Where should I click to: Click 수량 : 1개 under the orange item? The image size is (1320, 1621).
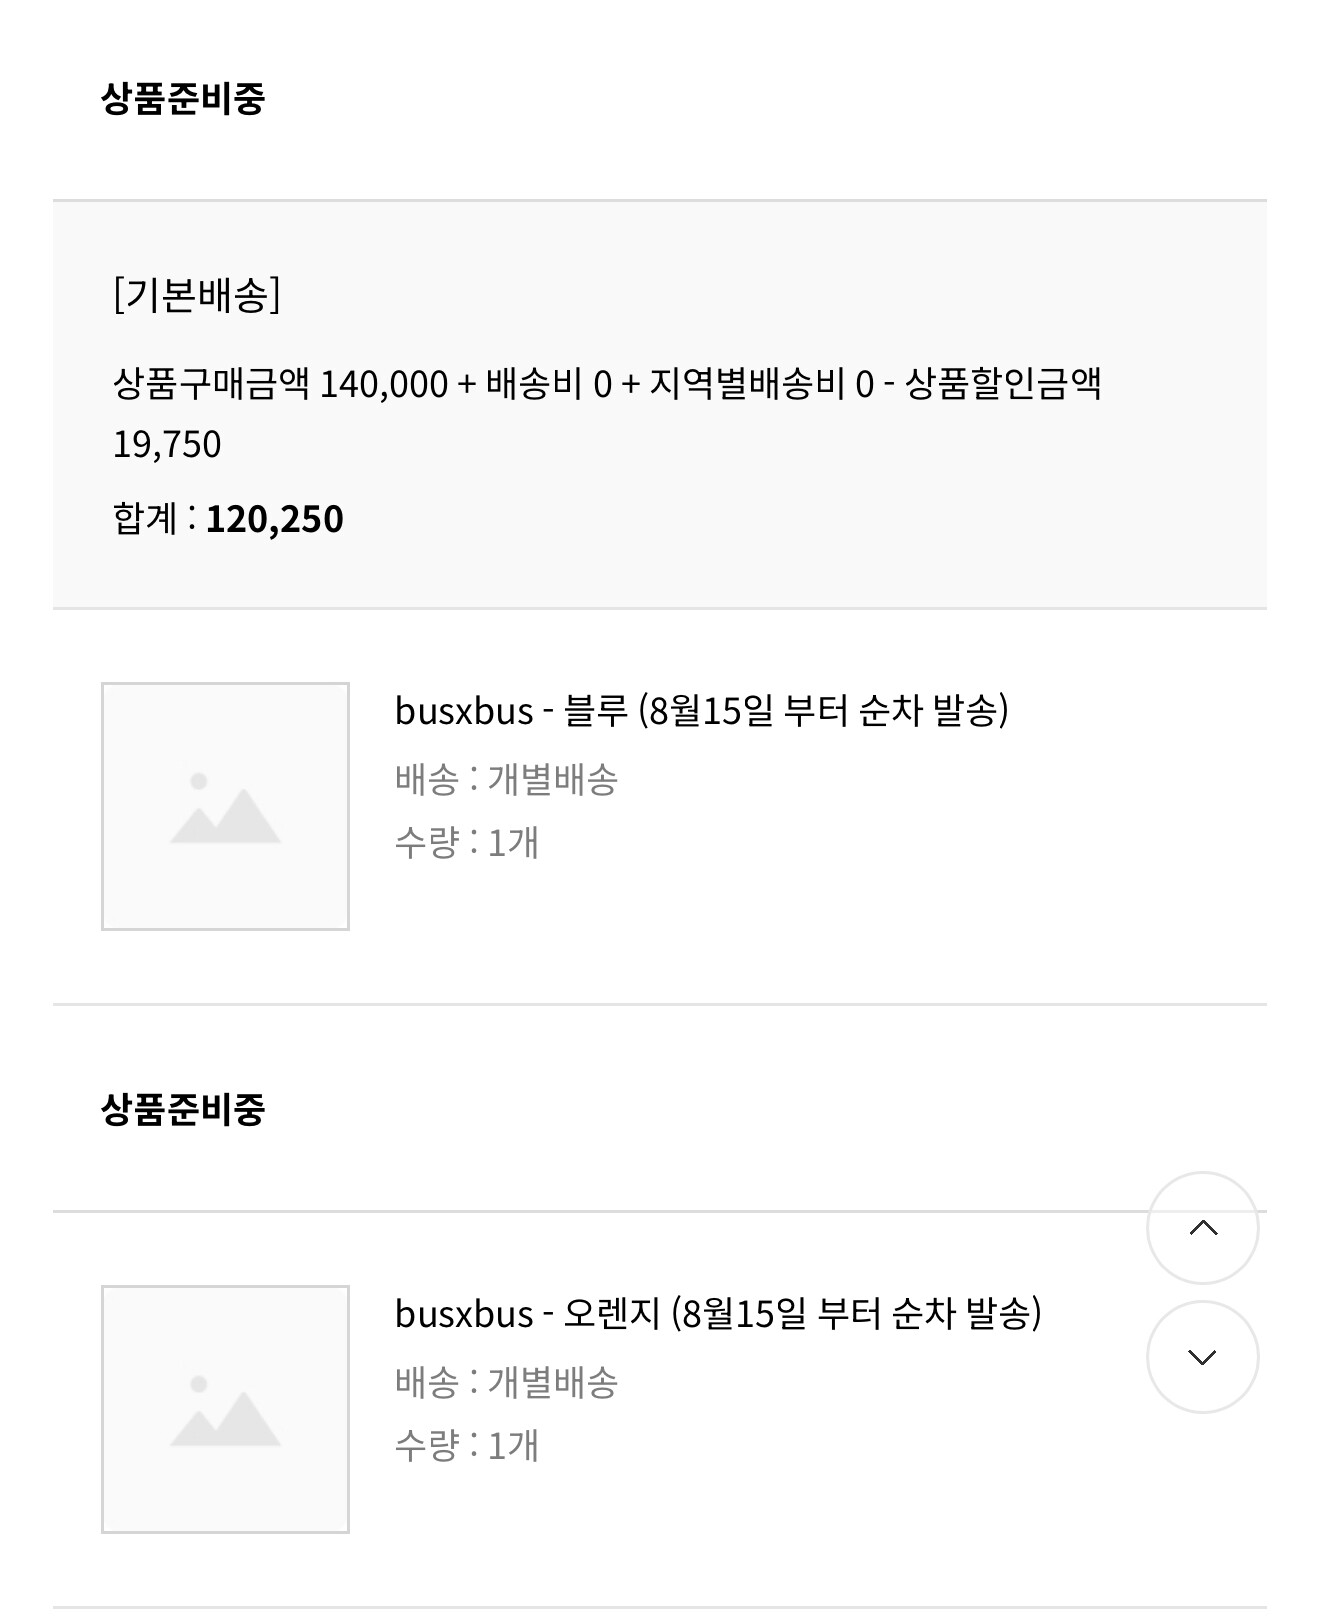click(x=467, y=1446)
